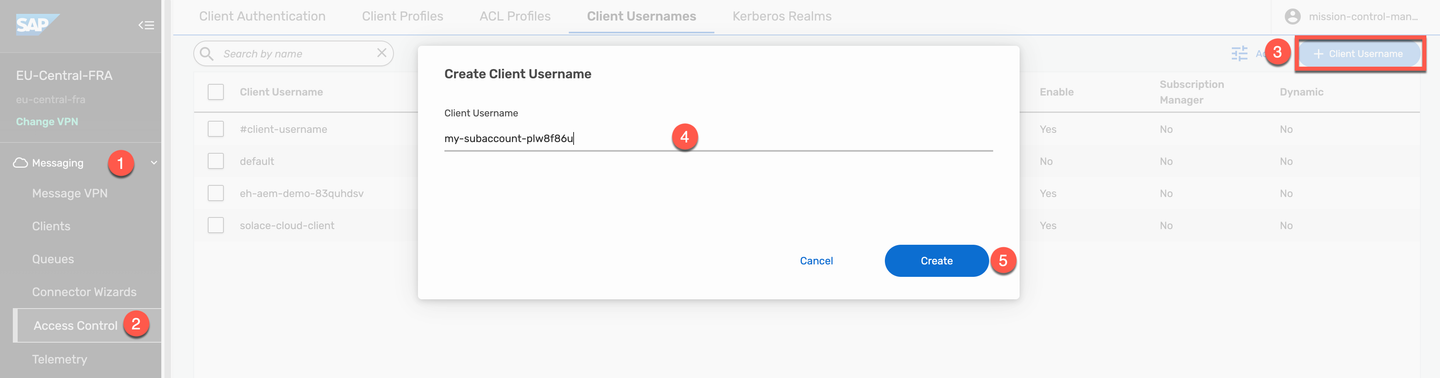
Task: Open Clients in sidebar
Action: tap(51, 226)
